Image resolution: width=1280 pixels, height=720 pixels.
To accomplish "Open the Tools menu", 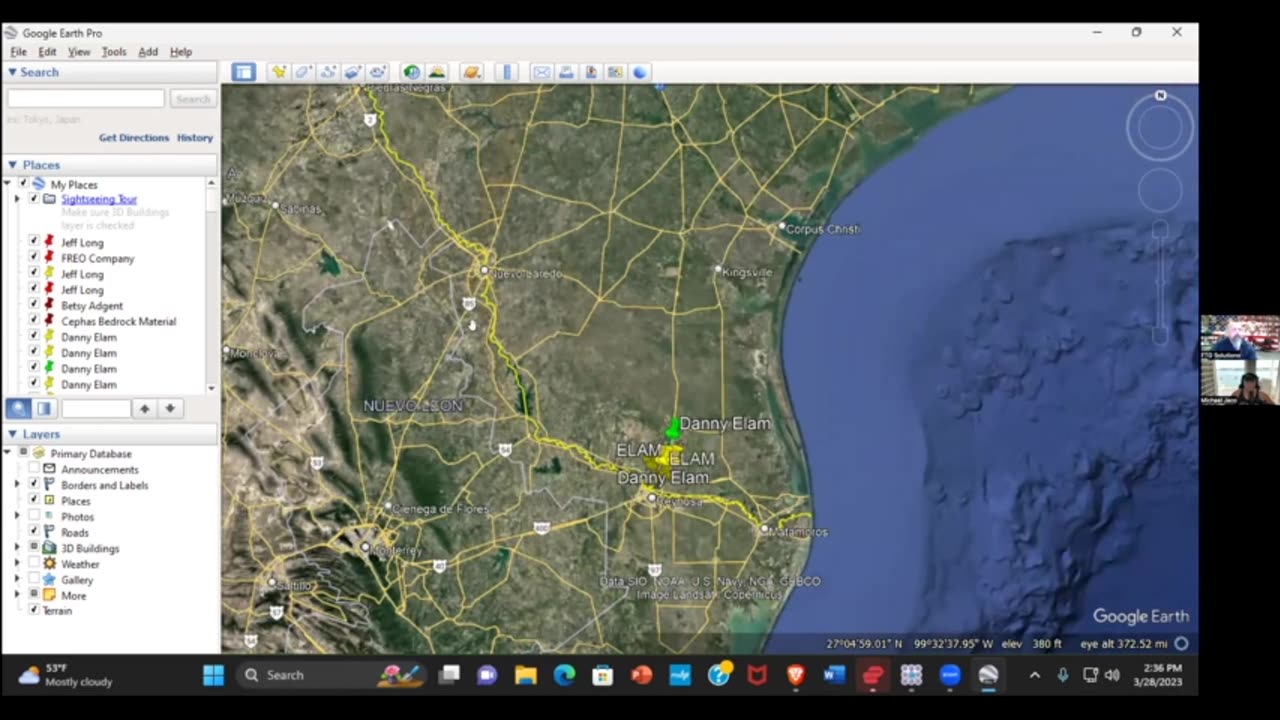I will tap(114, 52).
